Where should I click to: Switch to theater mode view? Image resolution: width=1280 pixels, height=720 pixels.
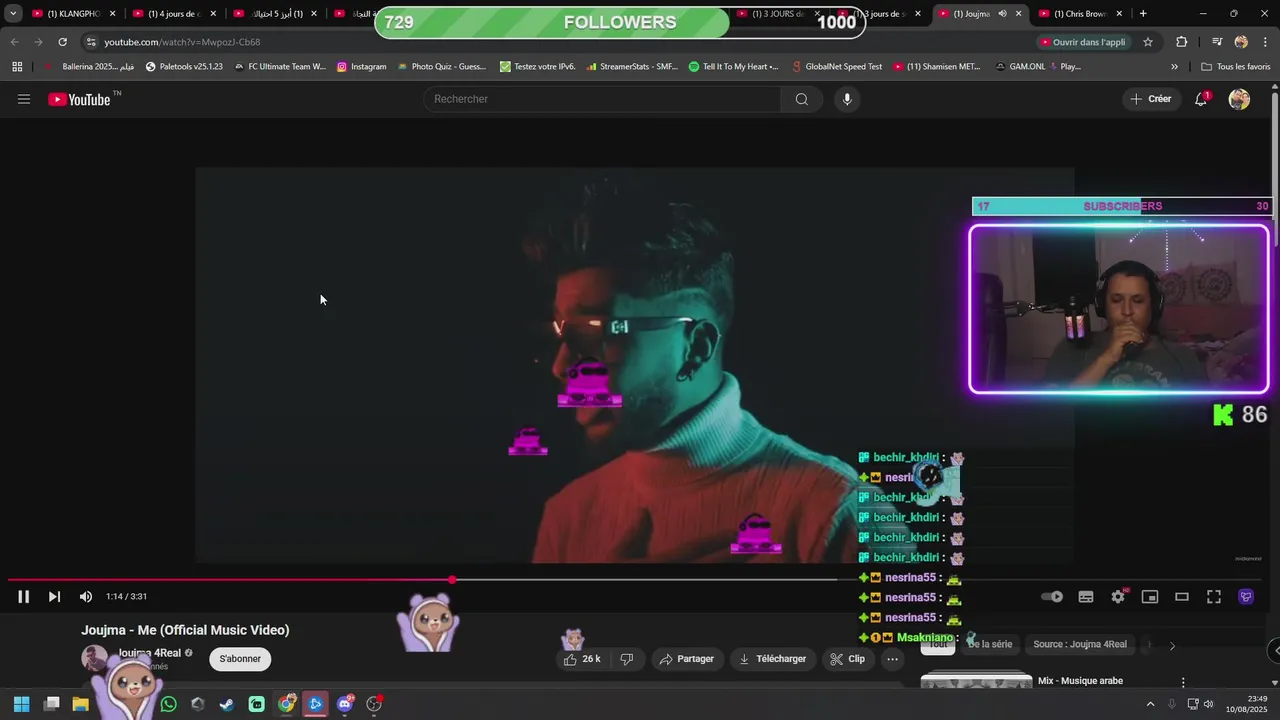(x=1182, y=597)
